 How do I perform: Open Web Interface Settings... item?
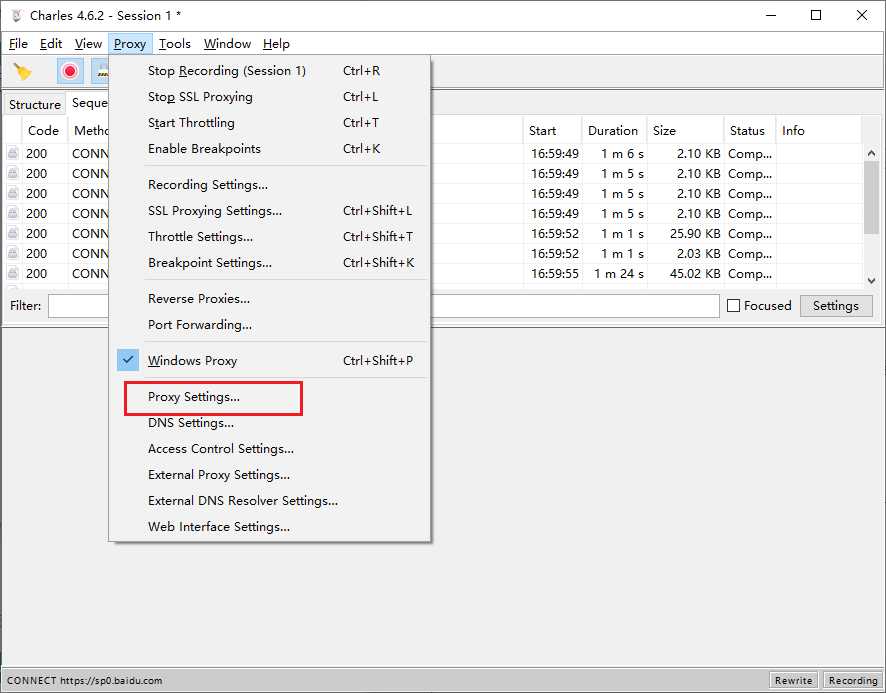coord(270,527)
